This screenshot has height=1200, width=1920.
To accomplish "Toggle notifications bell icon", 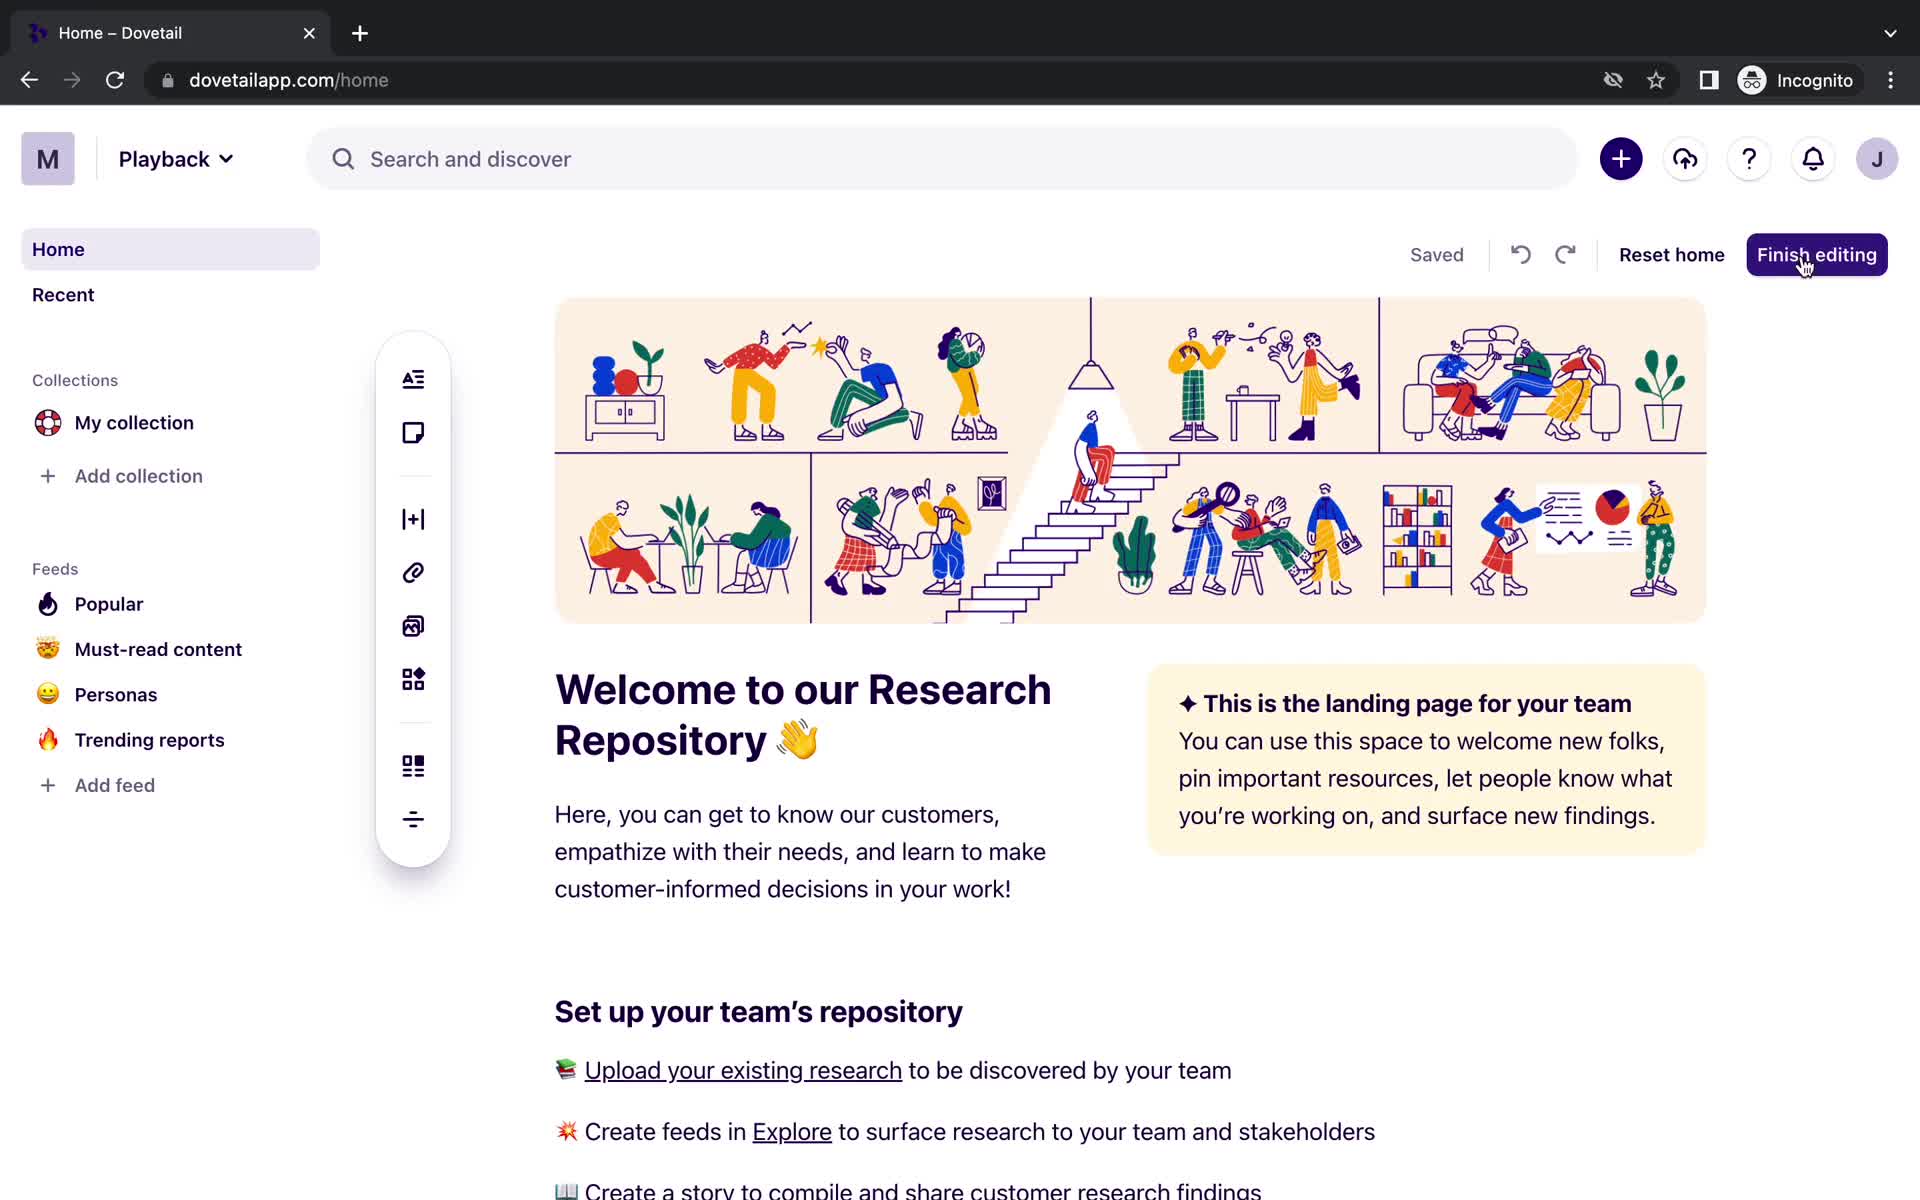I will [x=1812, y=158].
